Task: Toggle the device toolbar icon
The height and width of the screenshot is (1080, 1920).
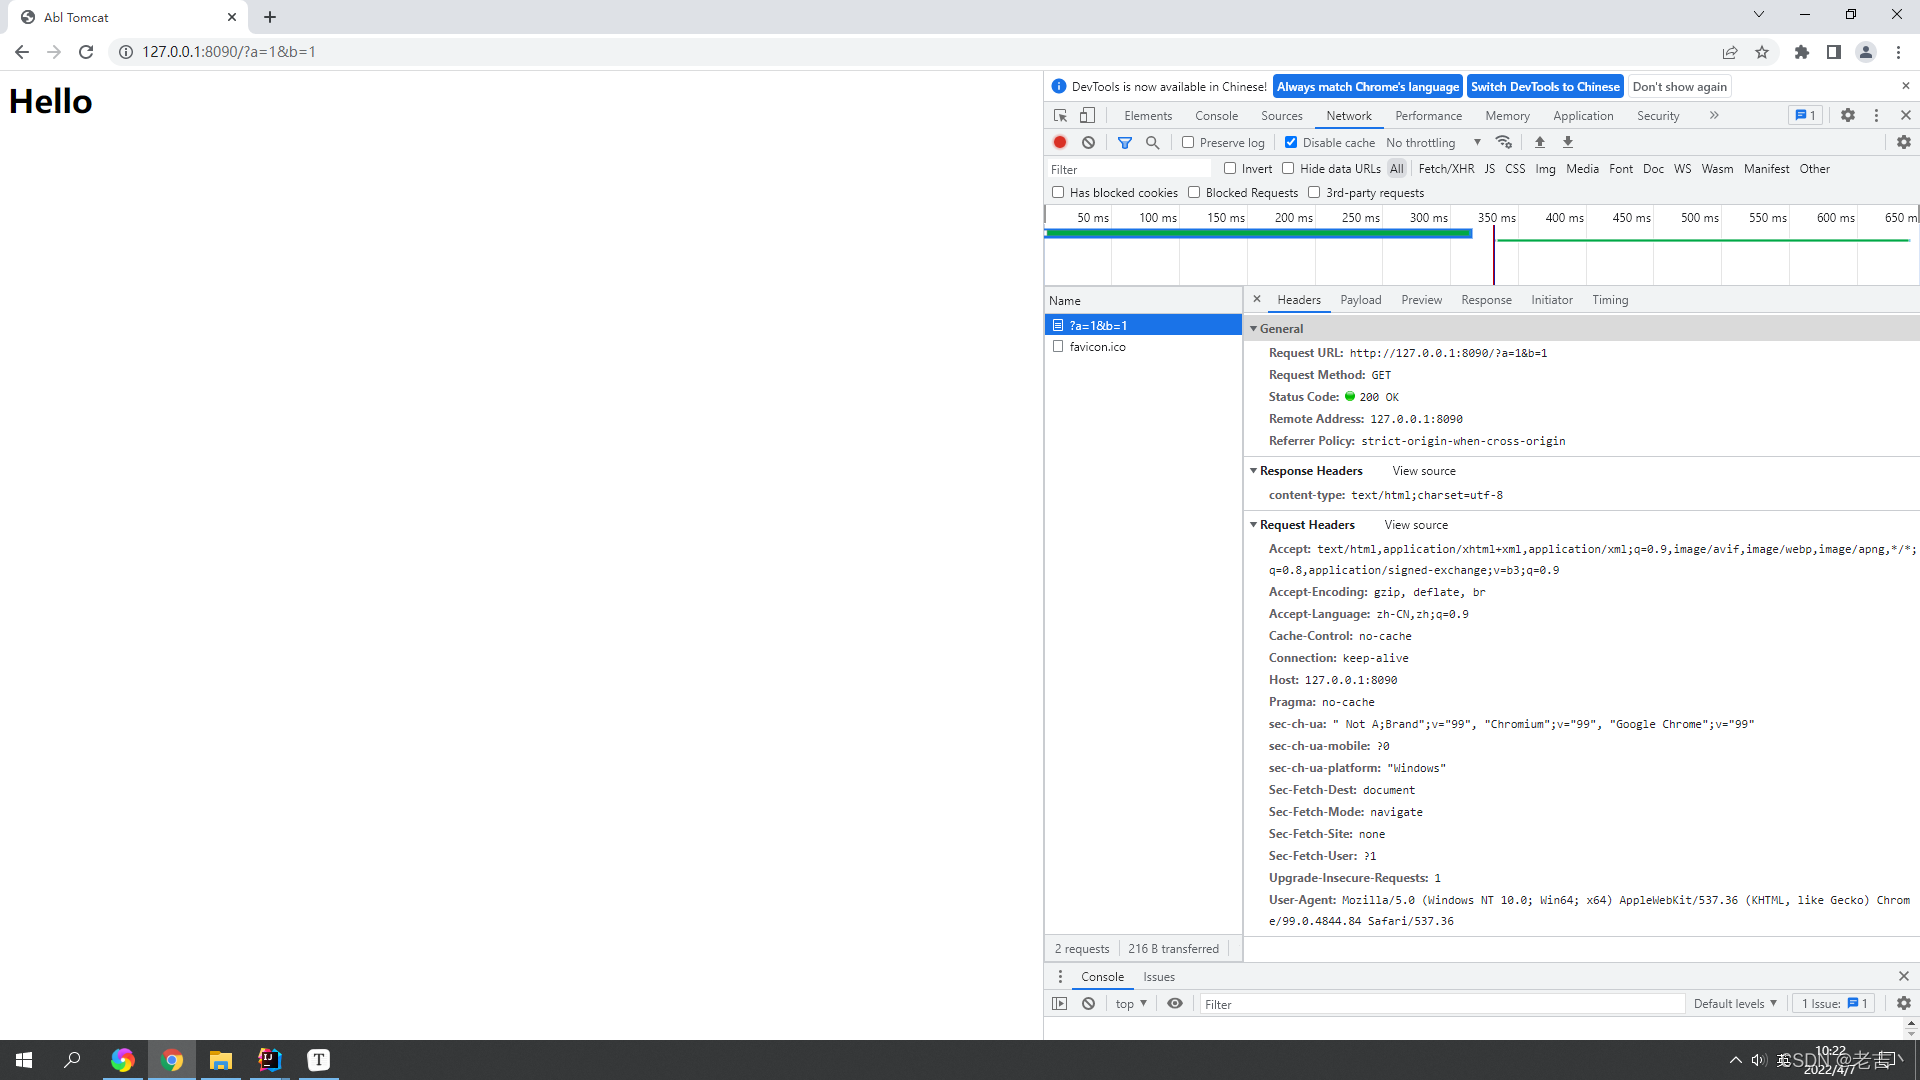Action: [x=1087, y=115]
